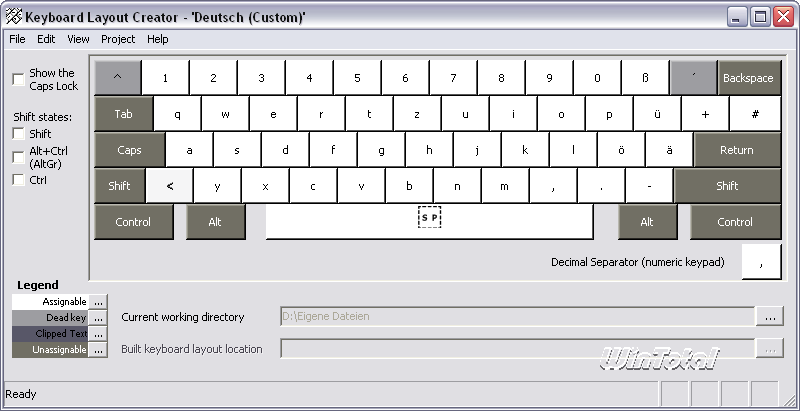Browse for the current working directory
Viewport: 800px width, 411px height.
pos(770,316)
